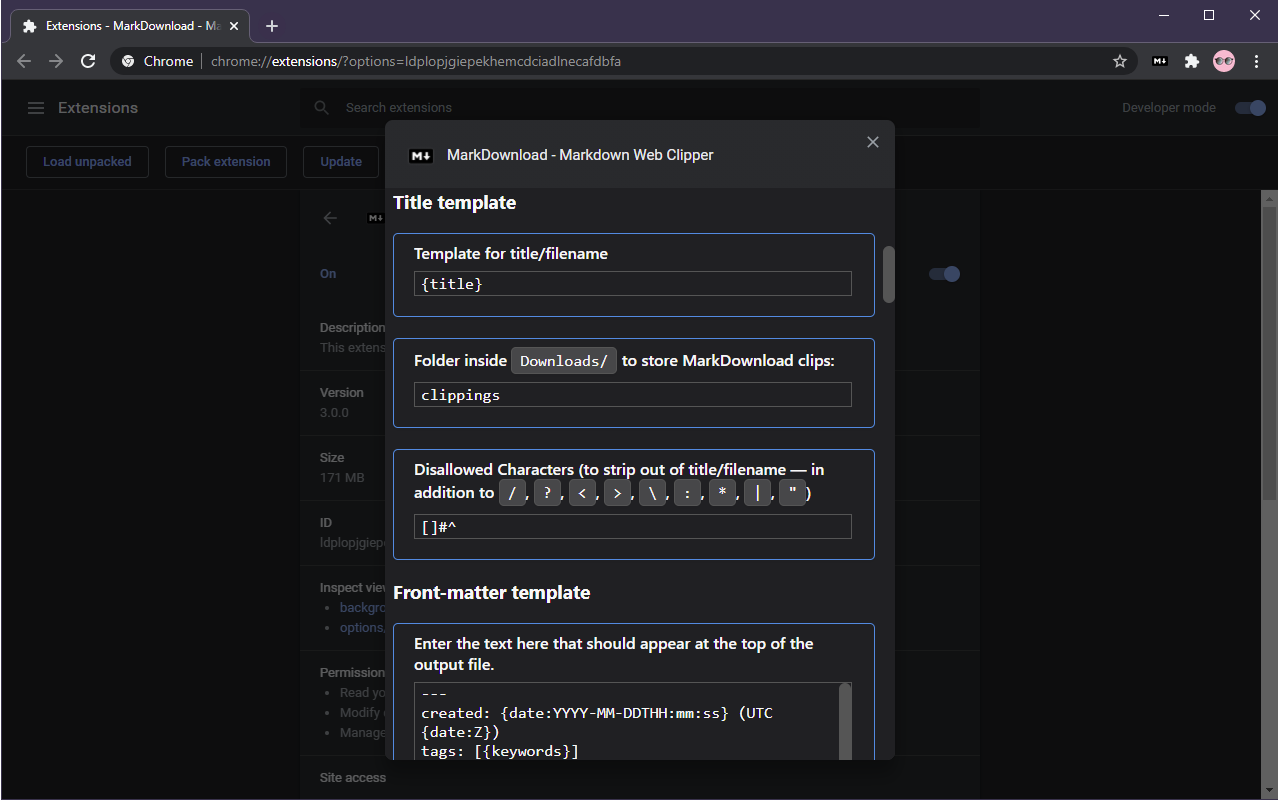Click the MarkDownload M+ icon in browser toolbar

click(1159, 61)
